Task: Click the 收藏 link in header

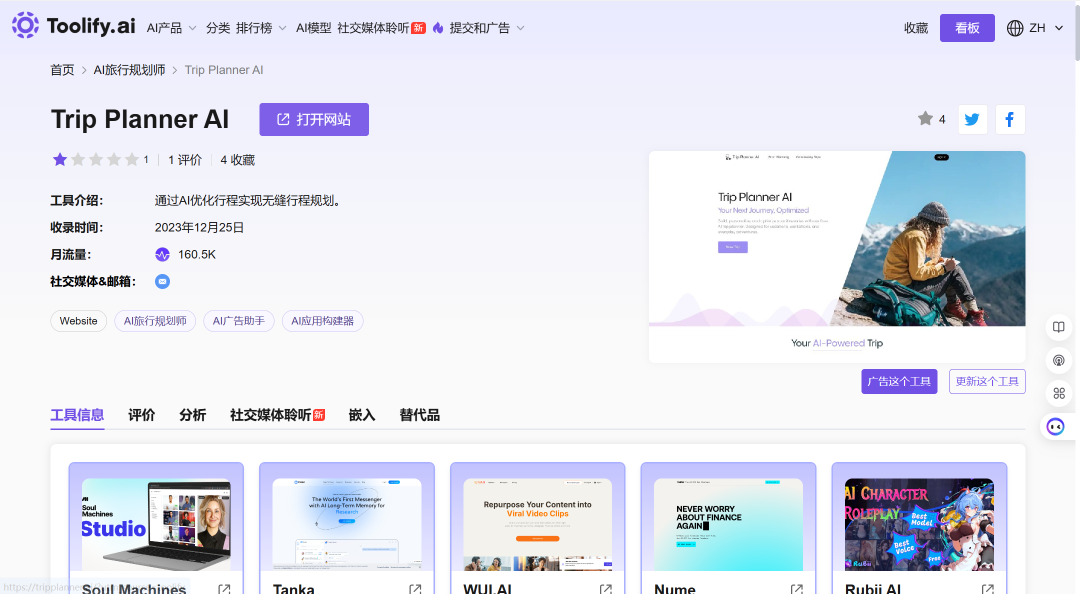Action: (916, 28)
